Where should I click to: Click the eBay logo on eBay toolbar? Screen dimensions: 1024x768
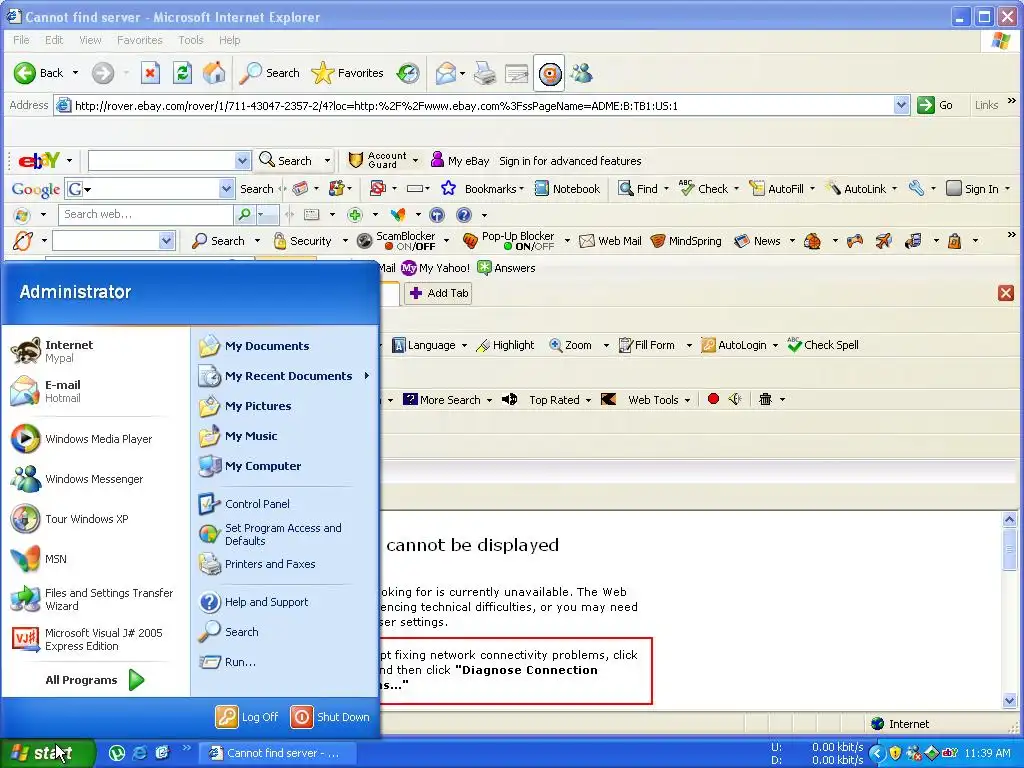click(x=39, y=160)
